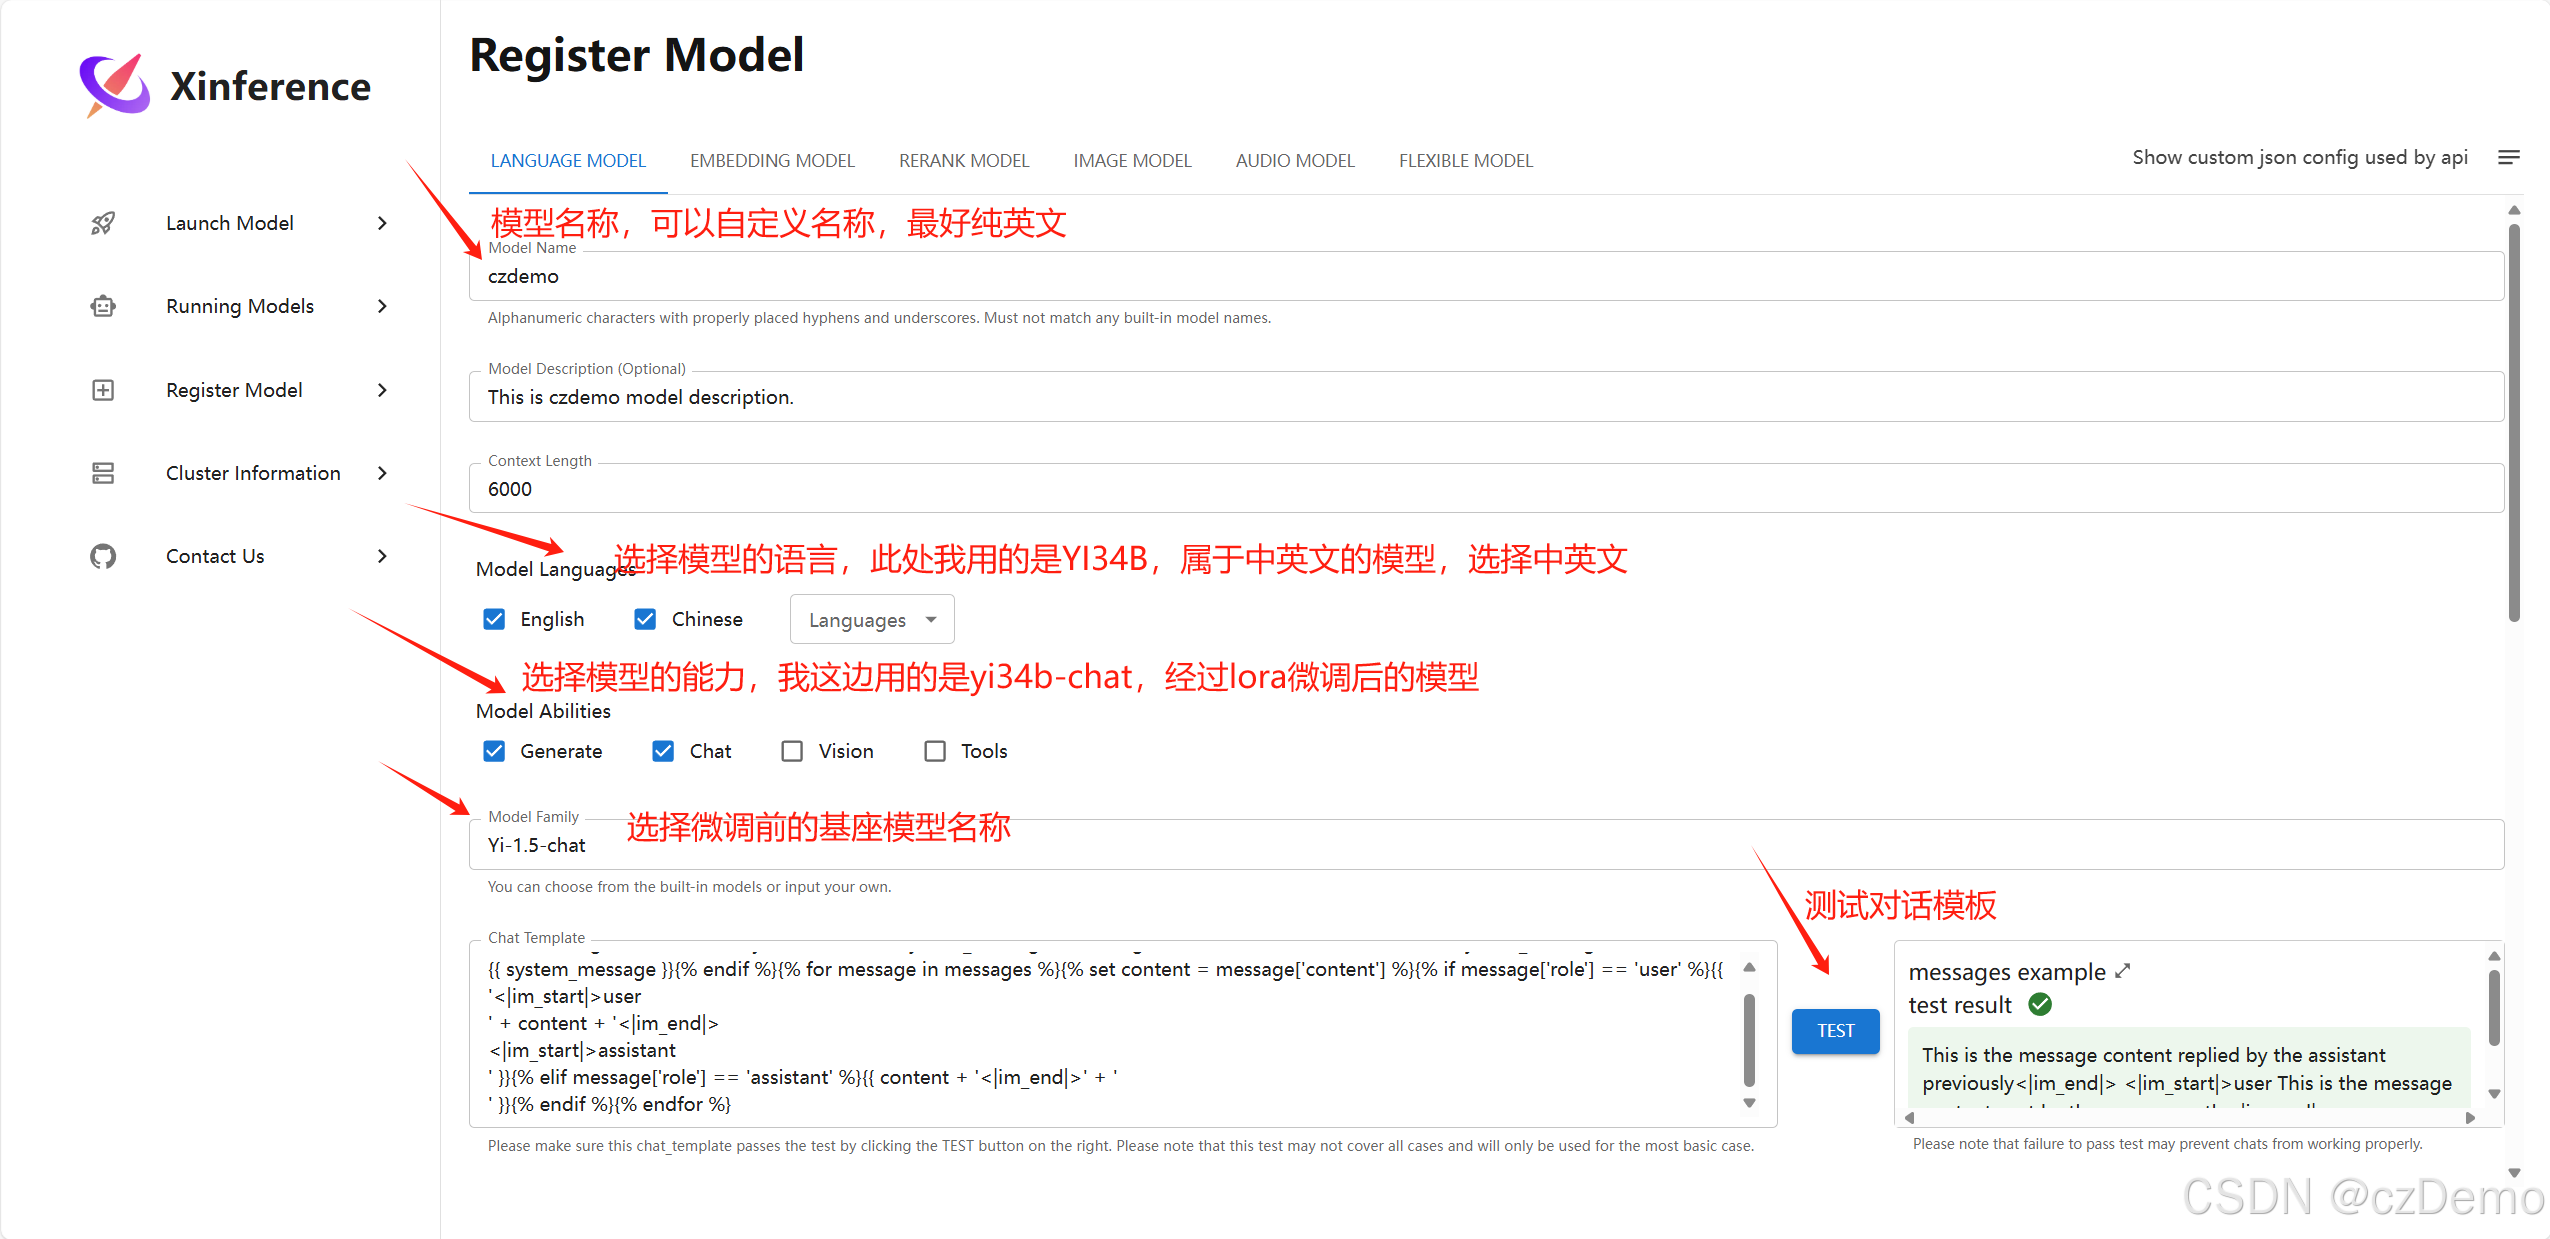Expand Launch Model chevron
The height and width of the screenshot is (1239, 2550).
382,223
